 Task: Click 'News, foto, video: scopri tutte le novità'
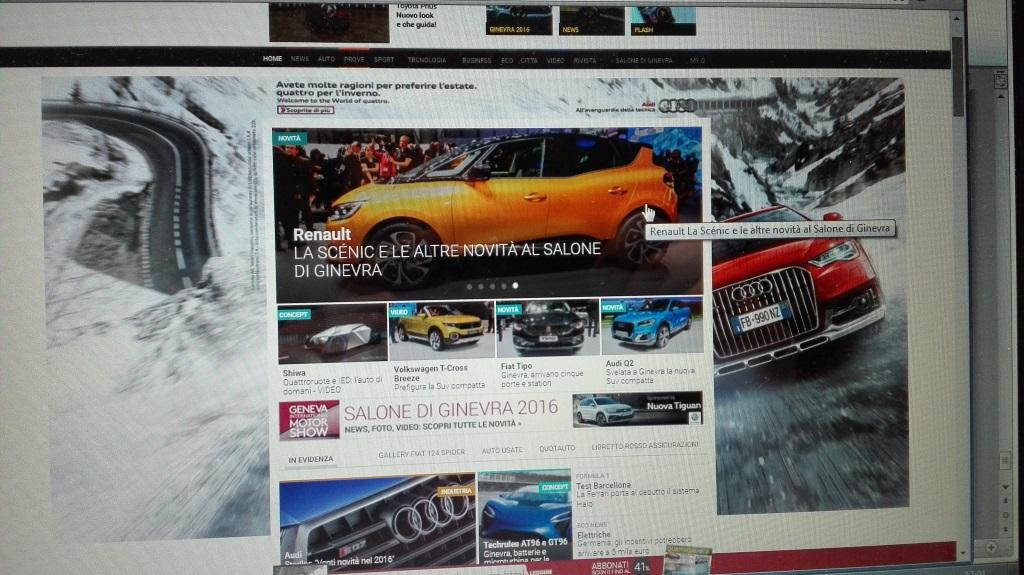coord(433,427)
